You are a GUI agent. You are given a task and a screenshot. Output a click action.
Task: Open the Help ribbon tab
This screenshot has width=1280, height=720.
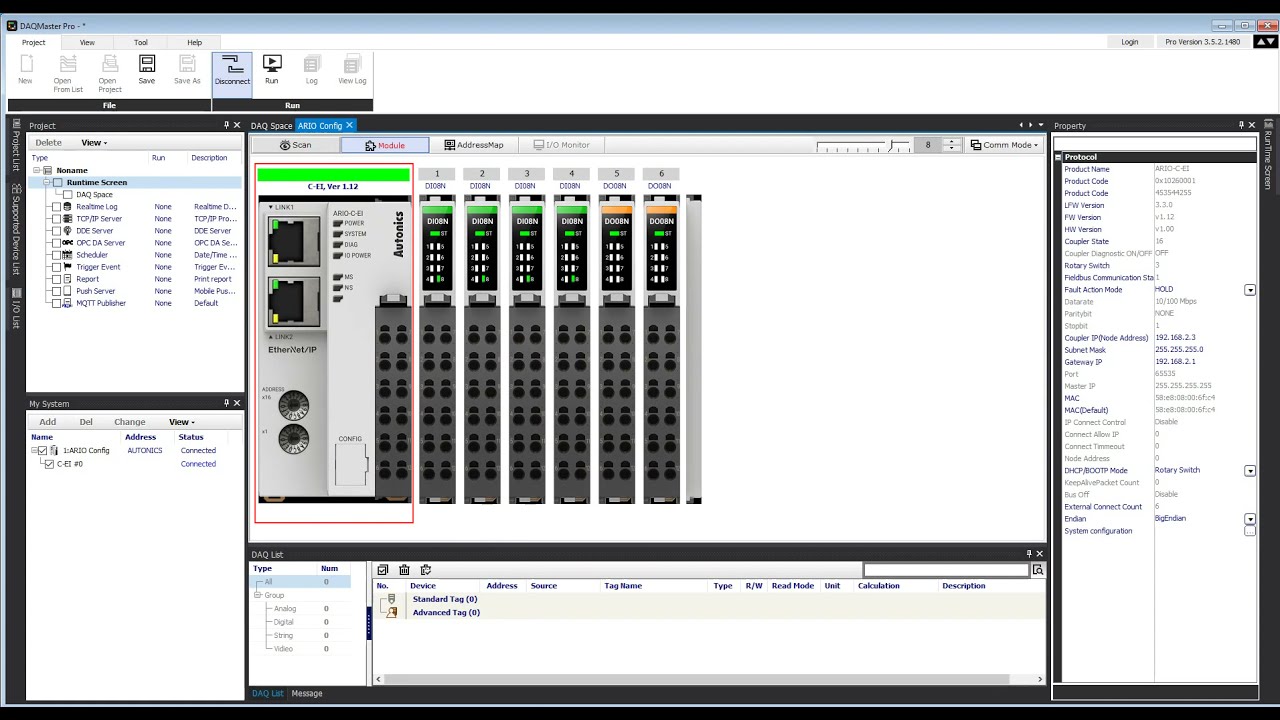(195, 42)
